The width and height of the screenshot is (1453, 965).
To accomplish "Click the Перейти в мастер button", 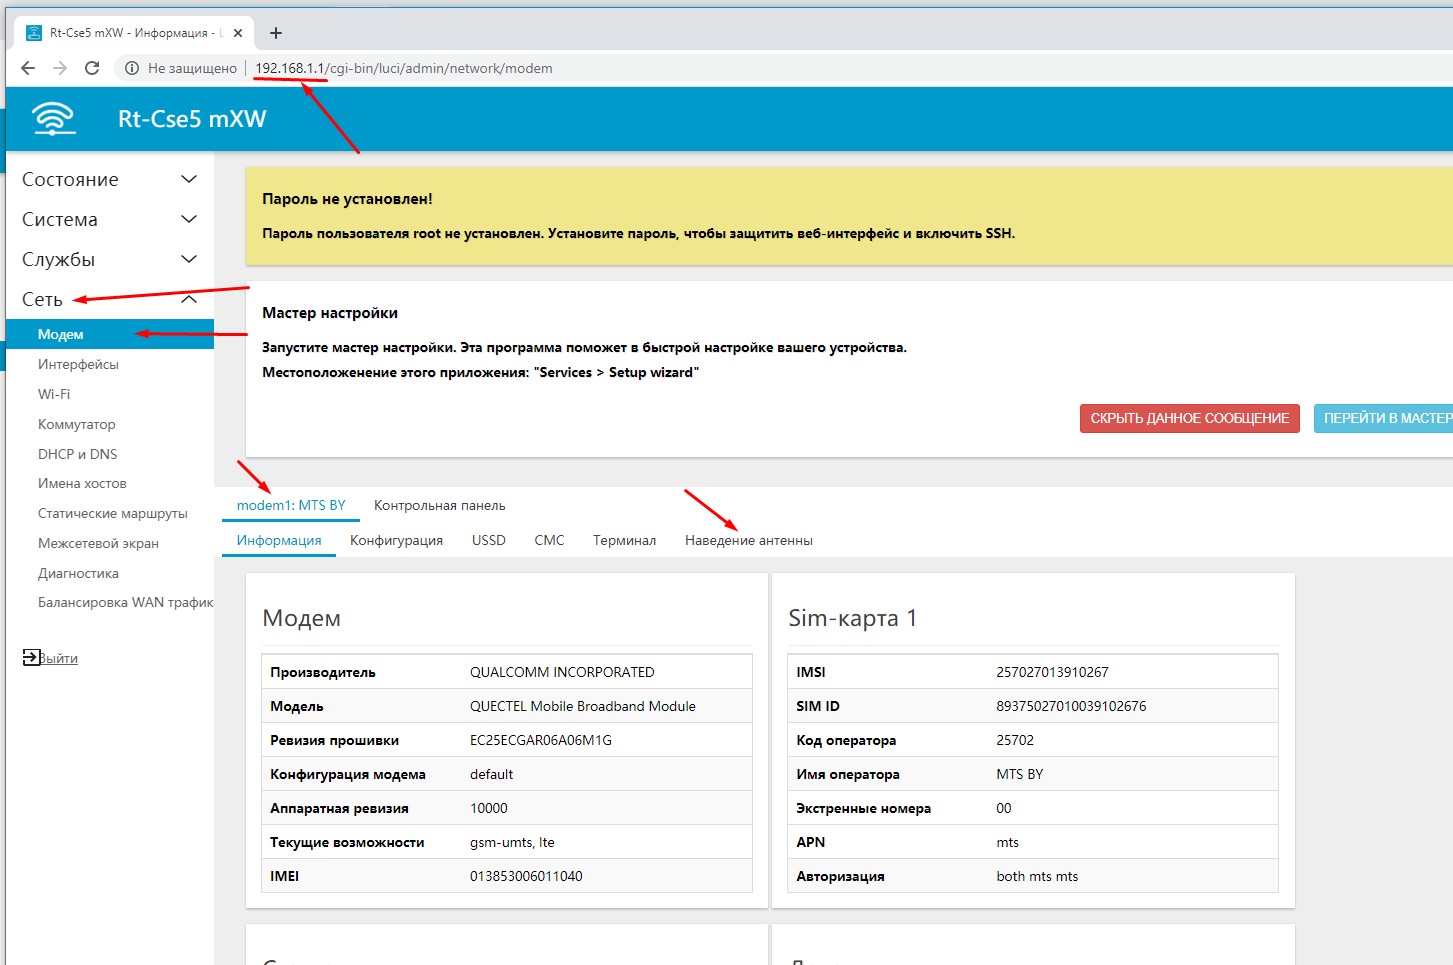I will coord(1385,418).
